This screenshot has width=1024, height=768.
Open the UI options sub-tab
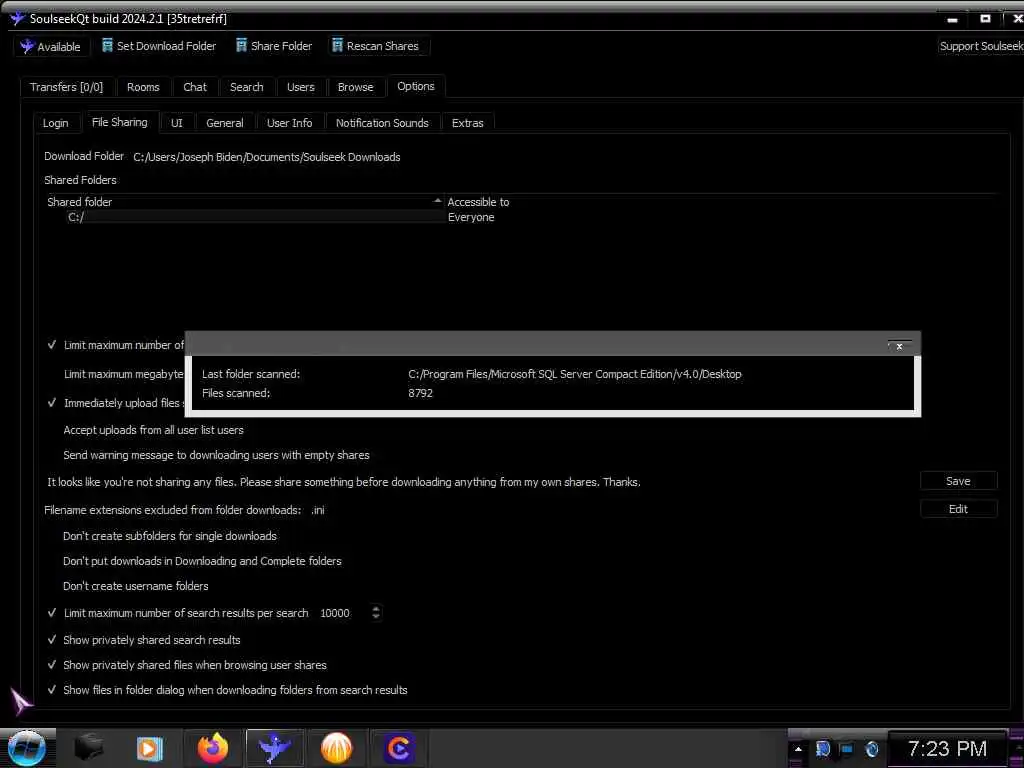[176, 123]
